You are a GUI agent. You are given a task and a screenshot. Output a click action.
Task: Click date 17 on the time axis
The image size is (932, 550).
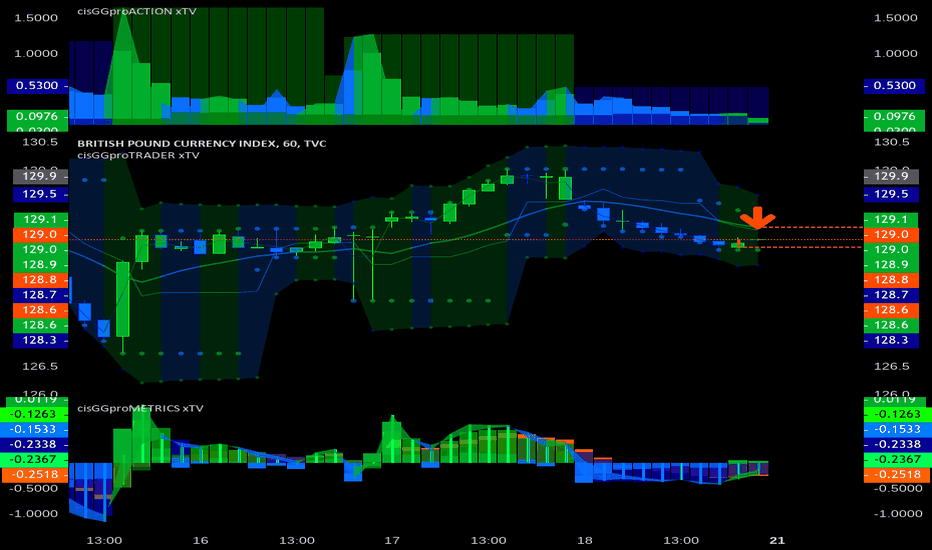coord(392,540)
